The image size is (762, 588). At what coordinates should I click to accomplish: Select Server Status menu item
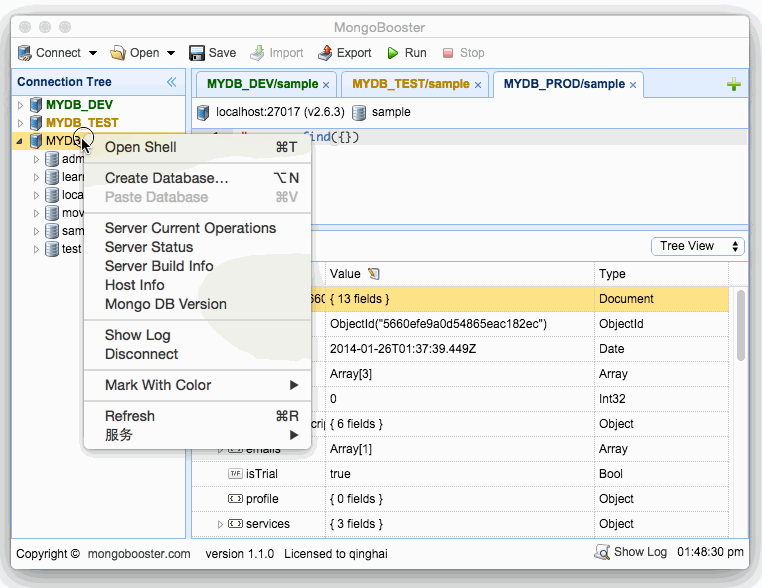coord(197,247)
